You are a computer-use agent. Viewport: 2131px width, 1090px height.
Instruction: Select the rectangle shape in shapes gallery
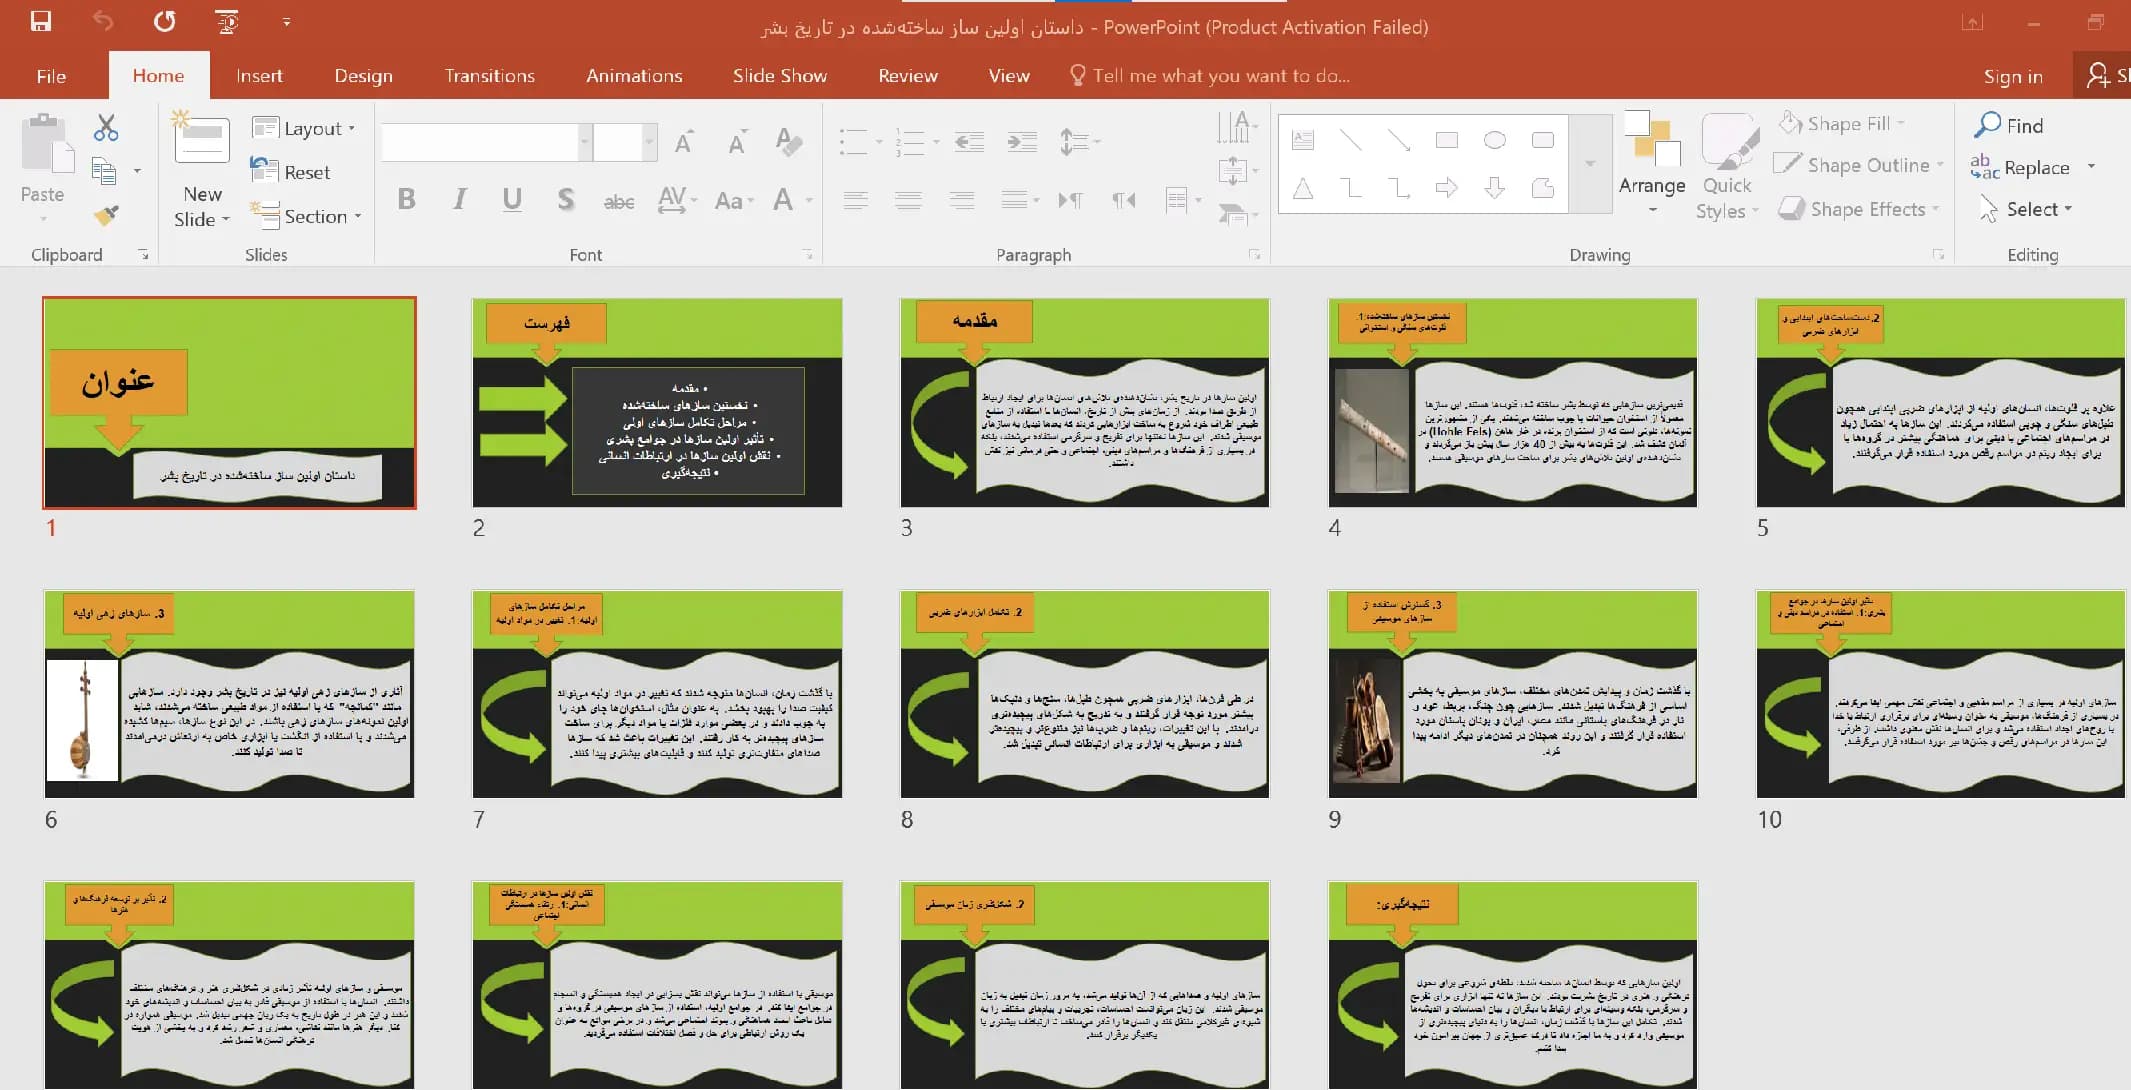pyautogui.click(x=1446, y=140)
